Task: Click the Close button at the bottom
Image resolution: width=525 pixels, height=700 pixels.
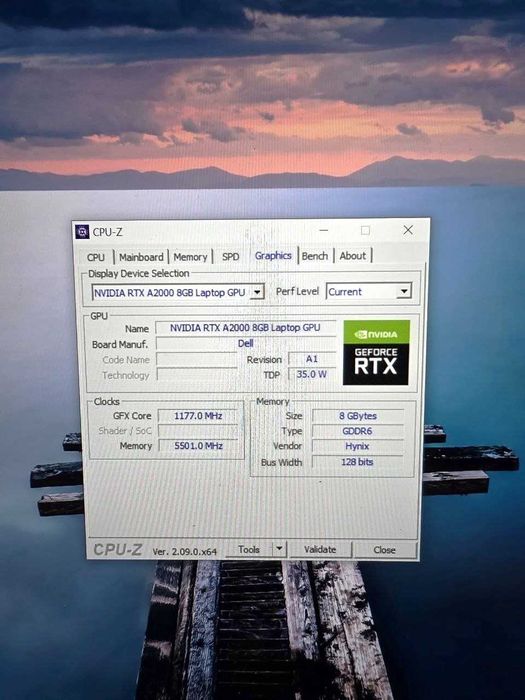Action: [x=384, y=550]
